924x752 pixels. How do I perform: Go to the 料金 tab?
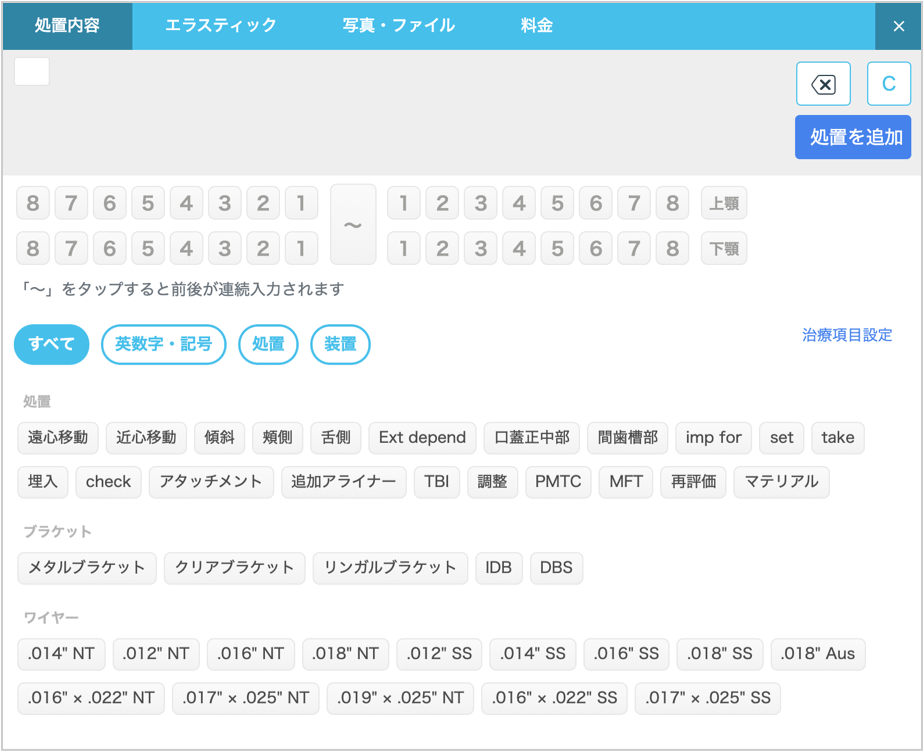[x=537, y=26]
